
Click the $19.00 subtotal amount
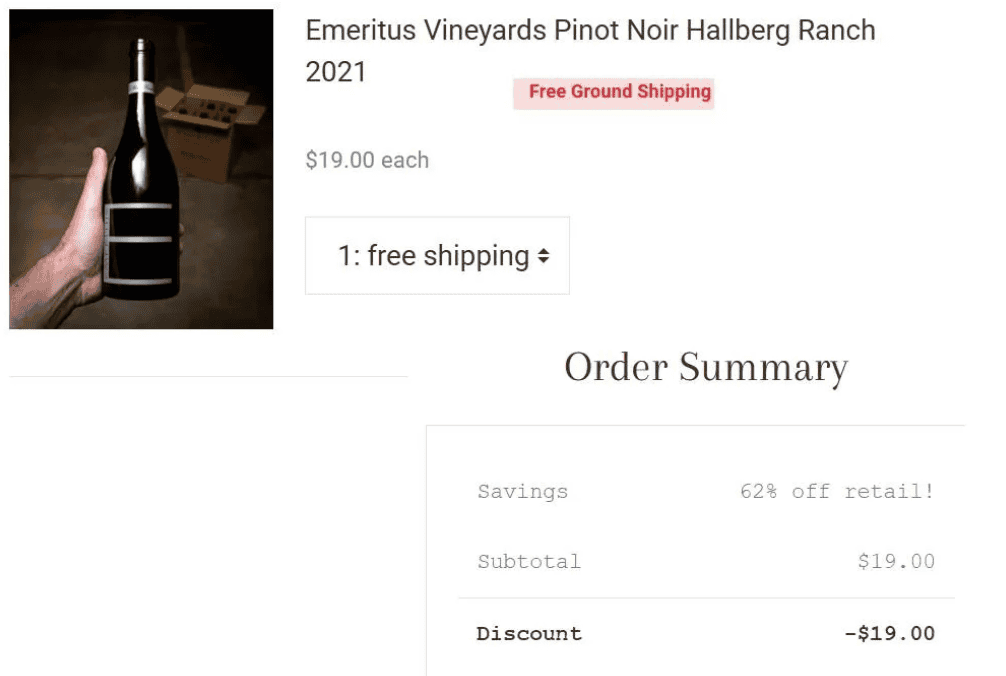pos(896,562)
